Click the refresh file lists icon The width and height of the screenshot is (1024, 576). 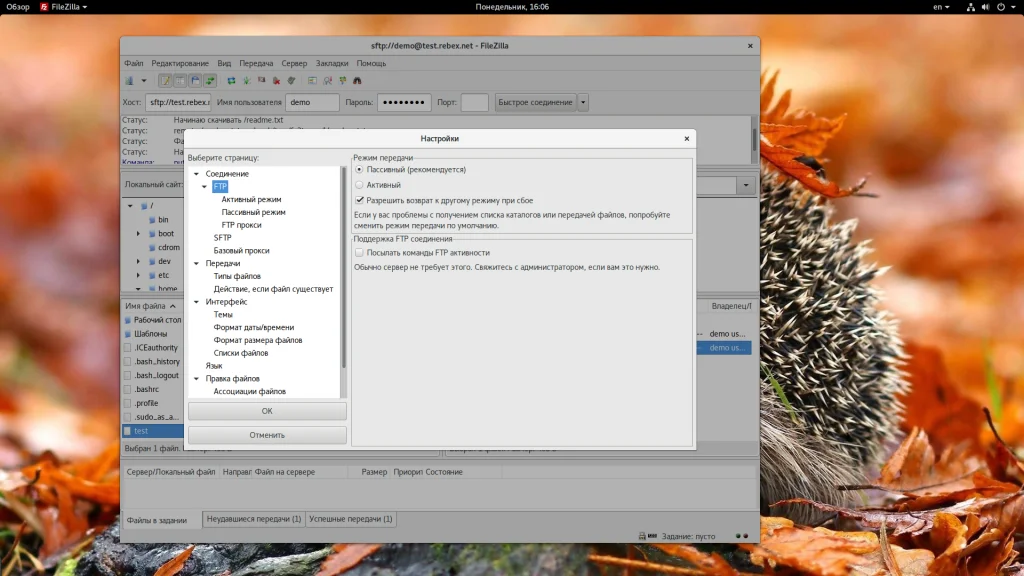pos(232,81)
